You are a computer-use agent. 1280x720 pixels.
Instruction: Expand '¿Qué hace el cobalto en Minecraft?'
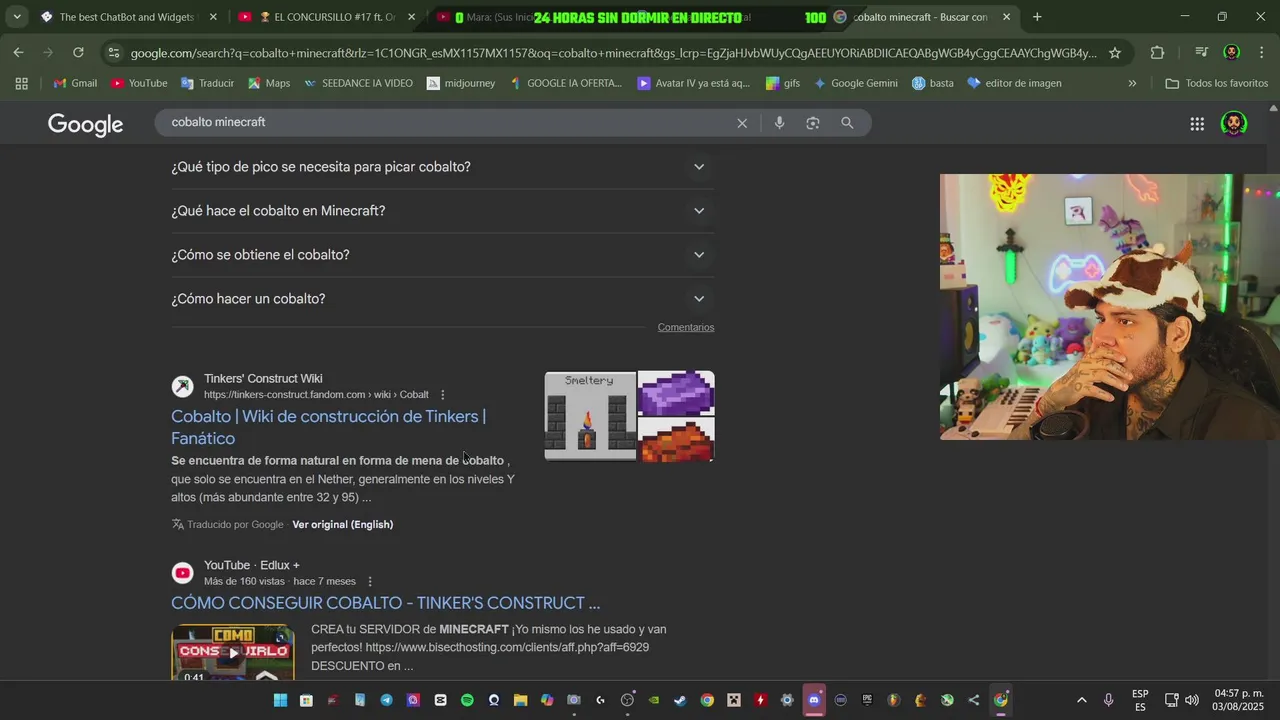(x=443, y=211)
